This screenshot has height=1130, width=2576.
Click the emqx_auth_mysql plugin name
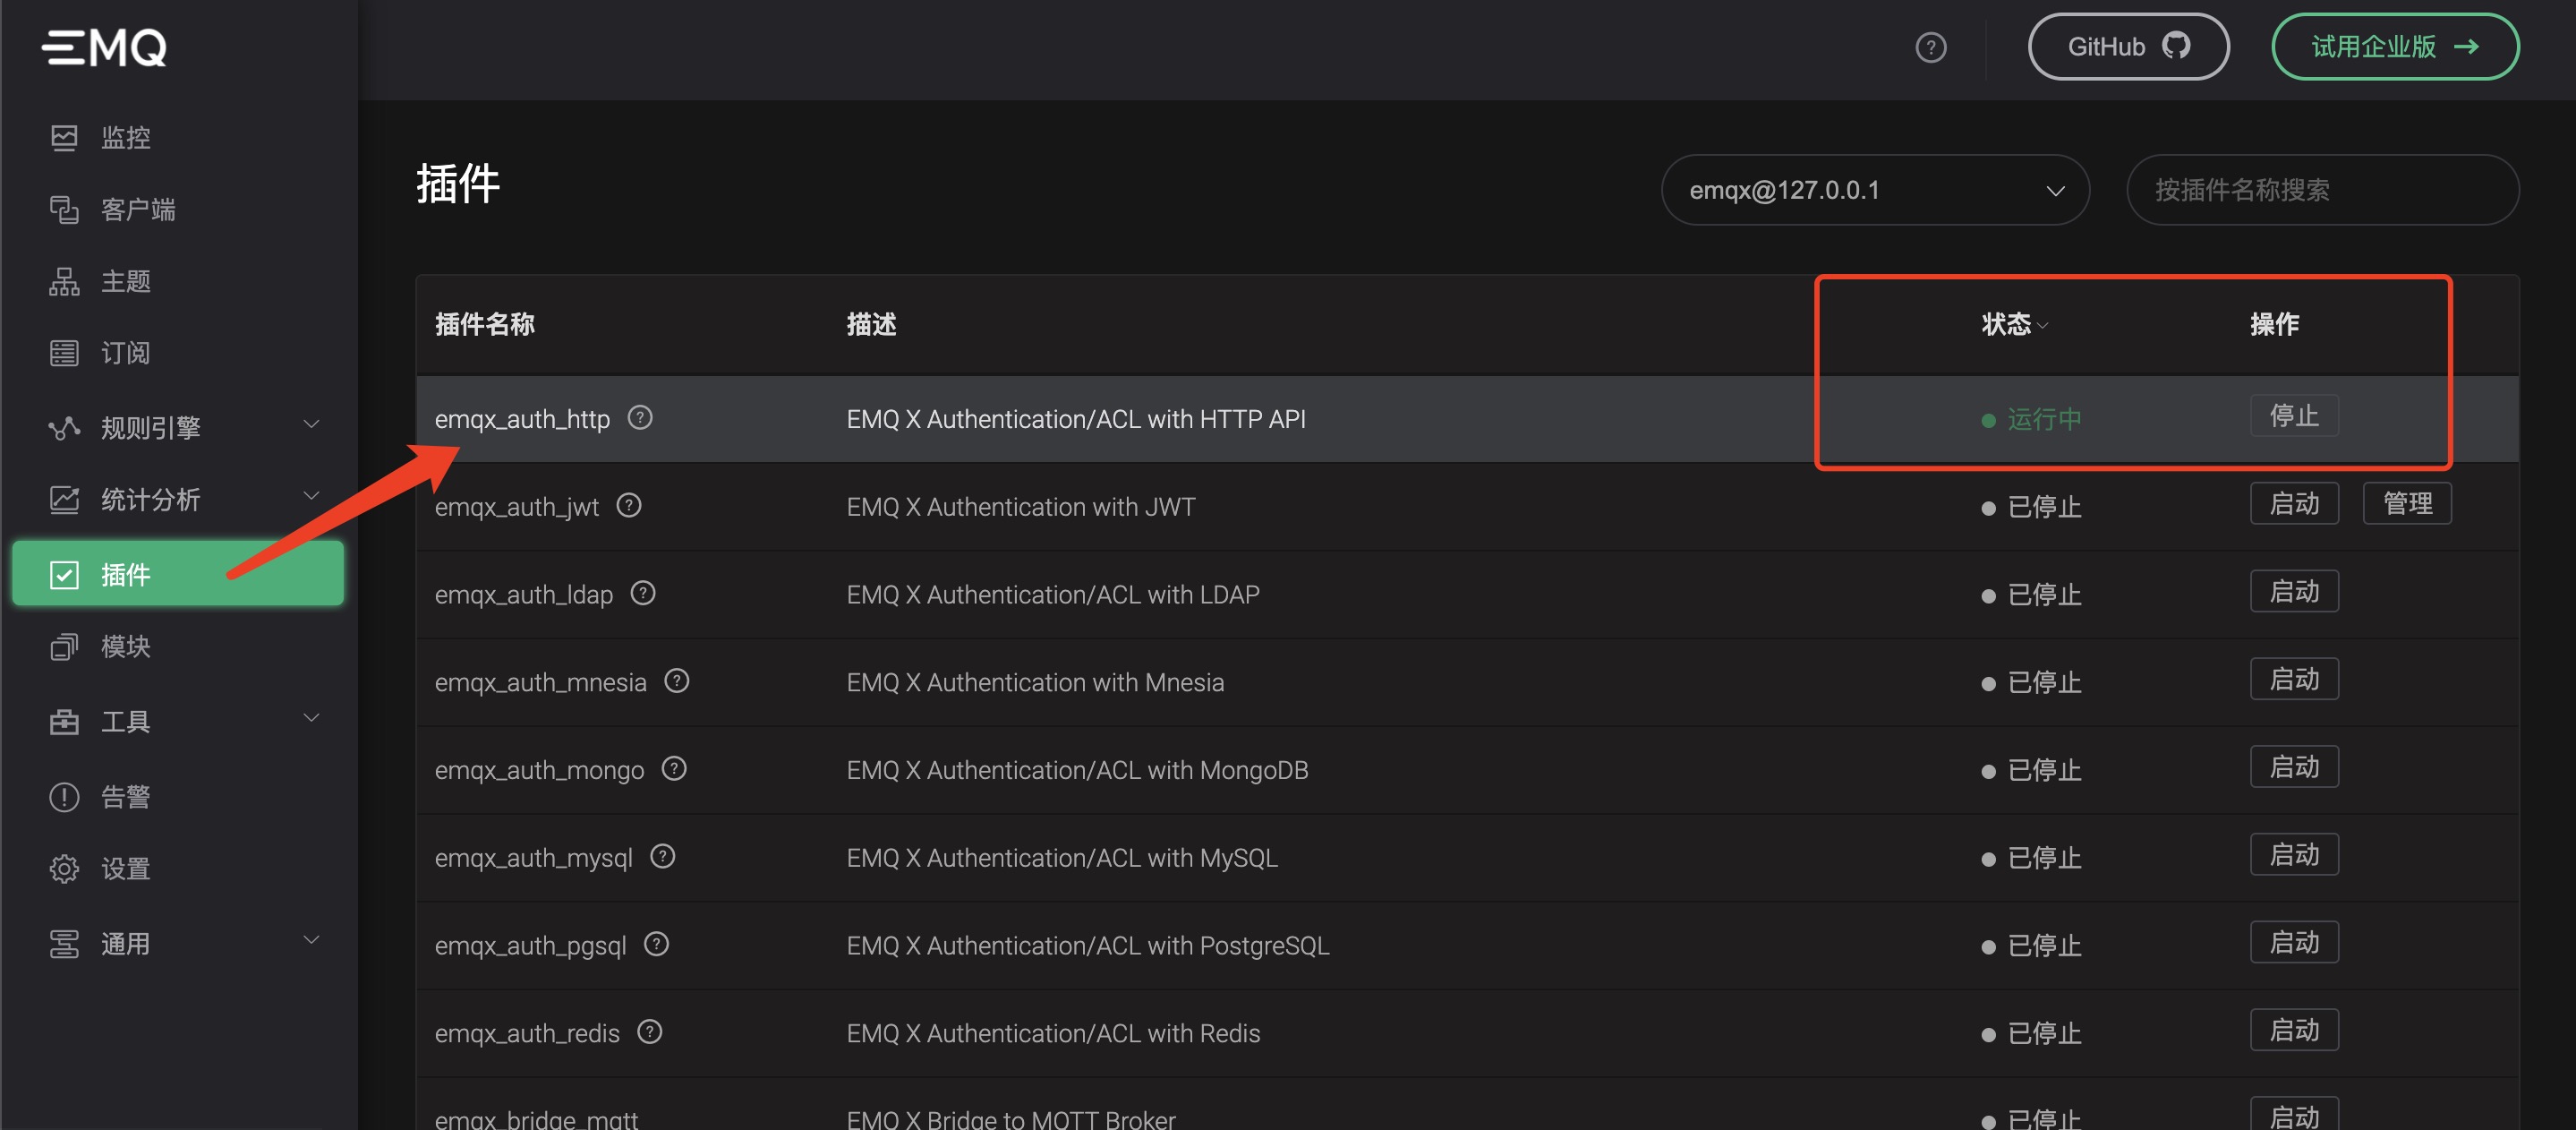(533, 858)
